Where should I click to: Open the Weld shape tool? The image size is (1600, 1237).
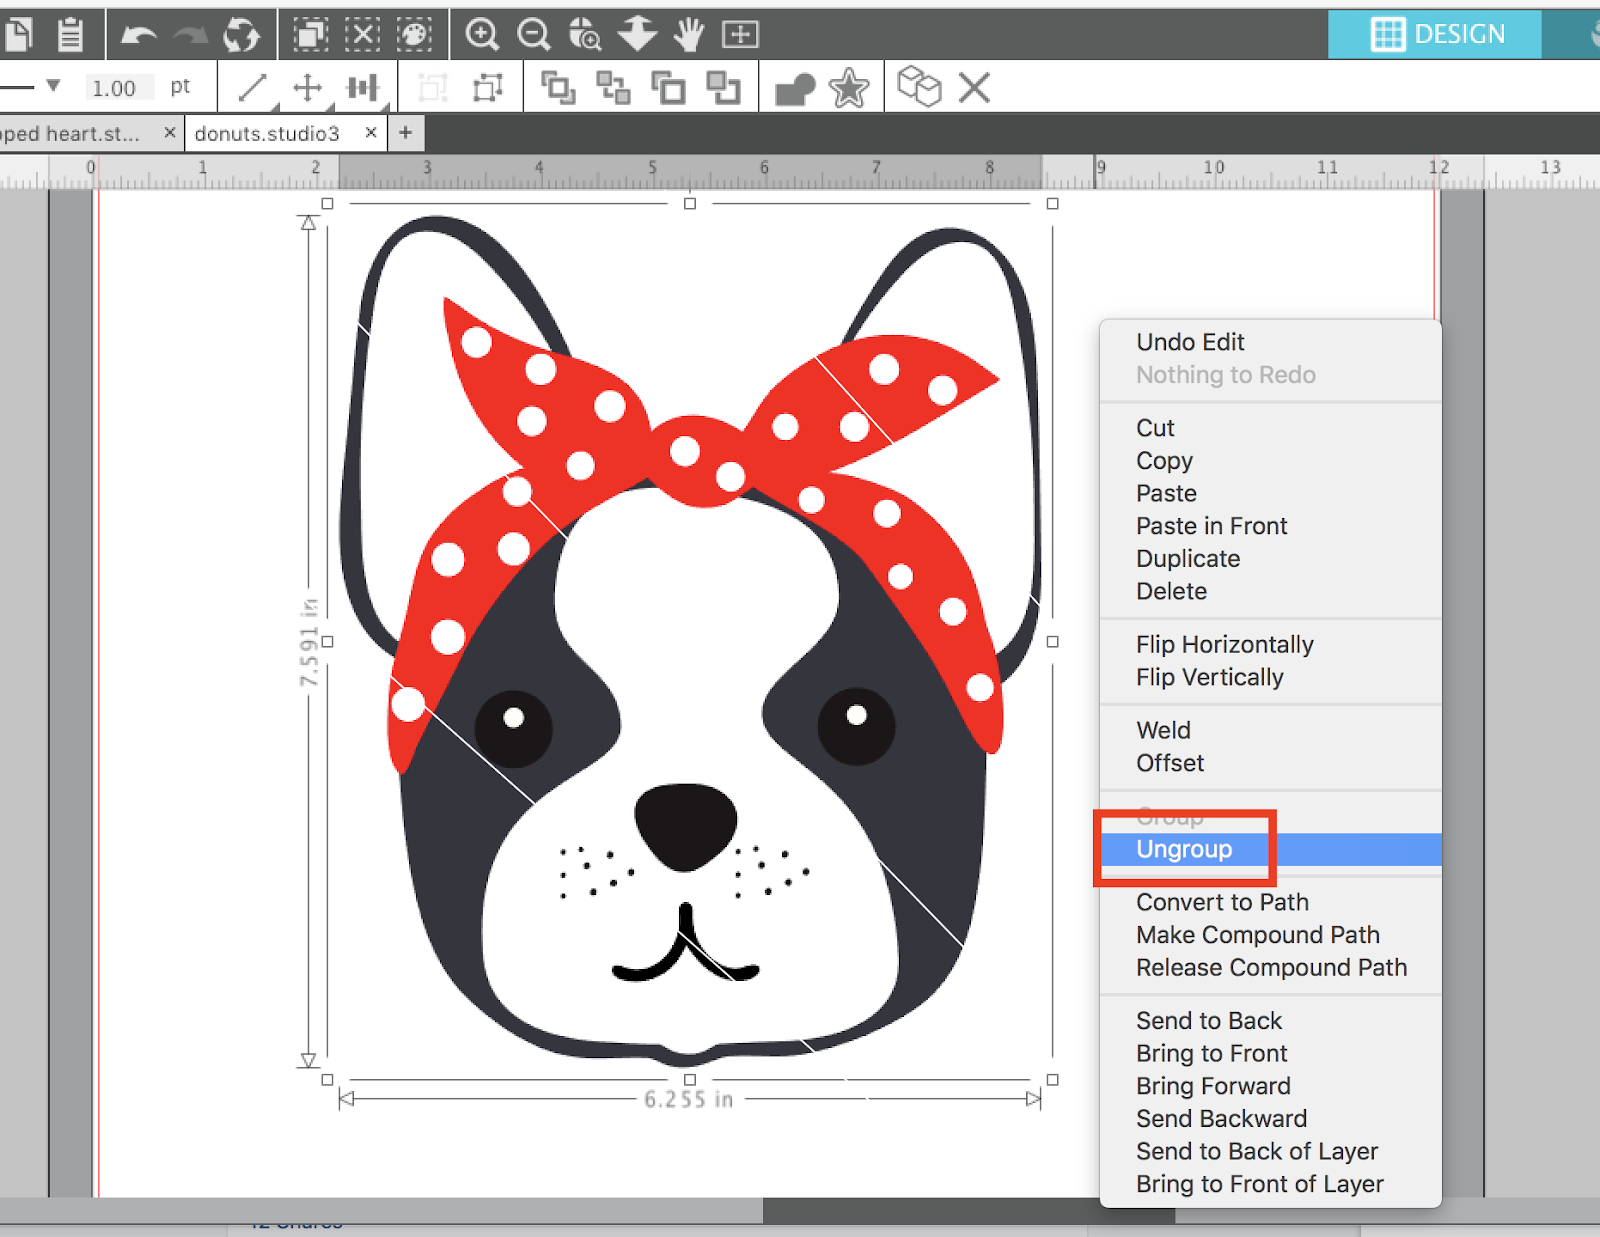pos(796,88)
